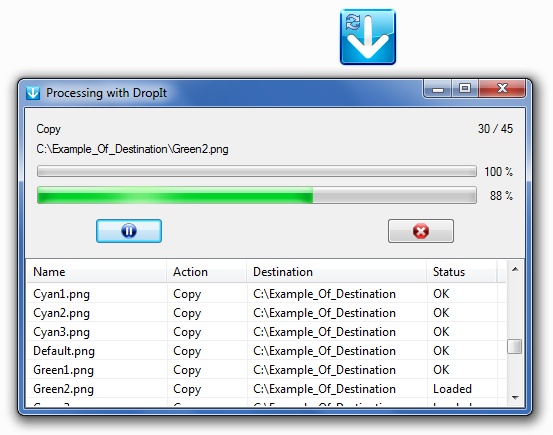Click the DropIt title bar icon
This screenshot has width=553, height=435.
point(33,93)
